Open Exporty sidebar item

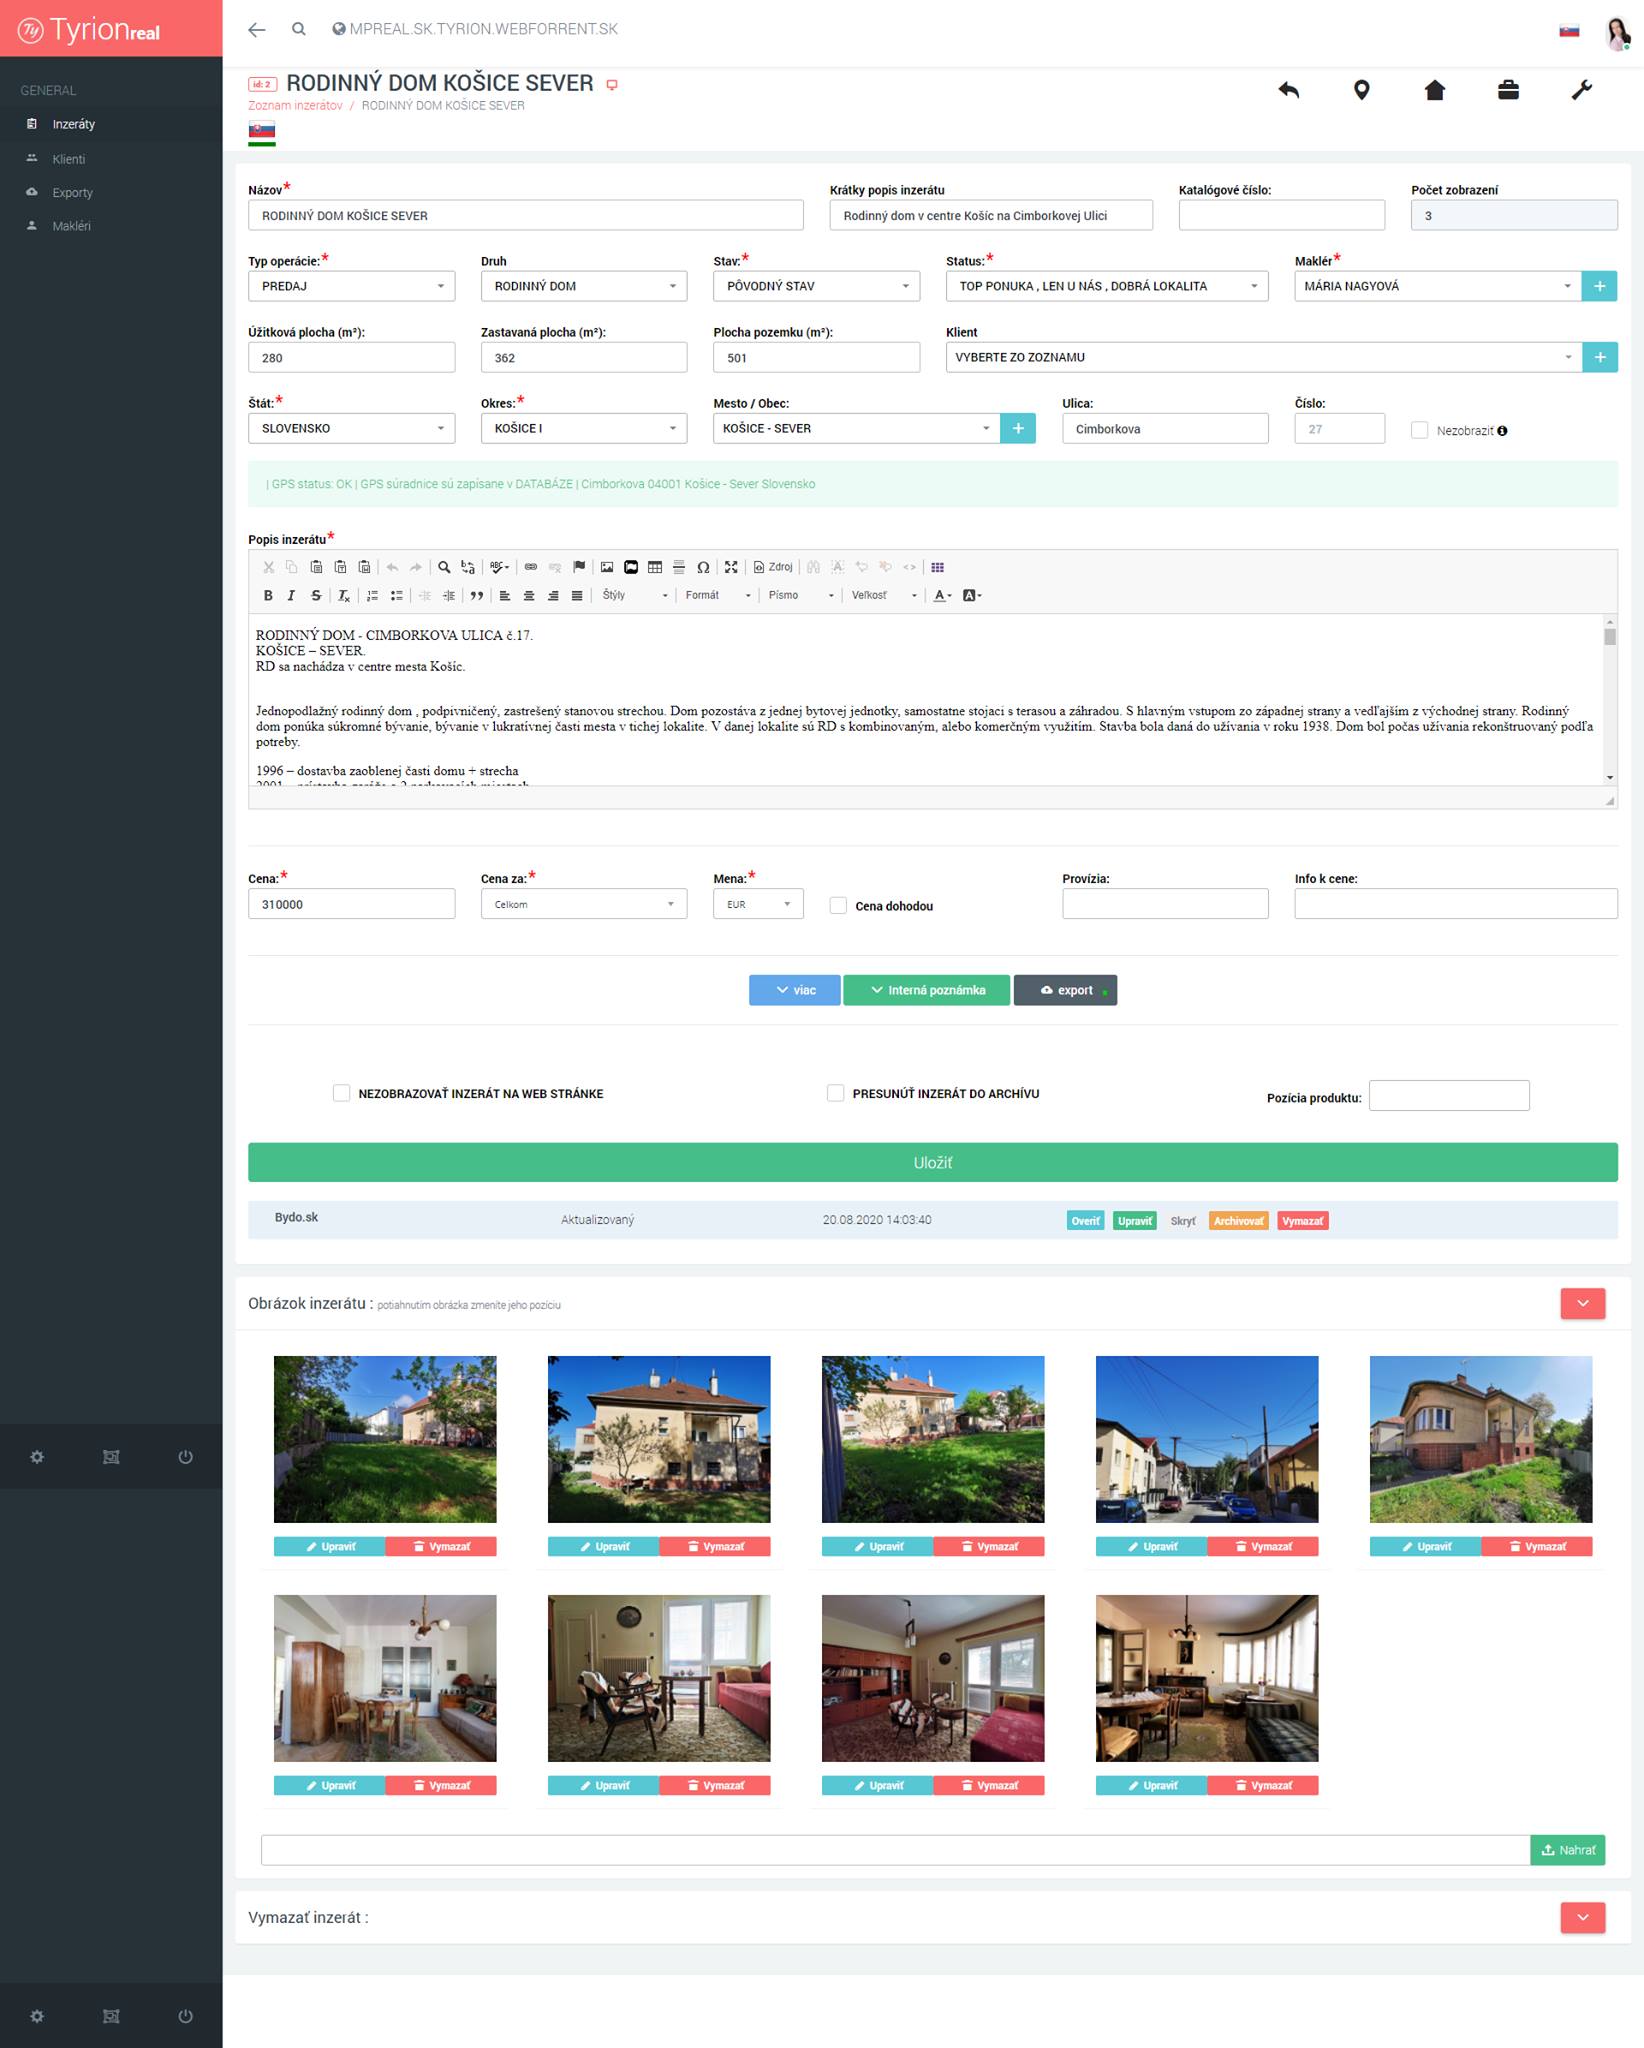72,192
